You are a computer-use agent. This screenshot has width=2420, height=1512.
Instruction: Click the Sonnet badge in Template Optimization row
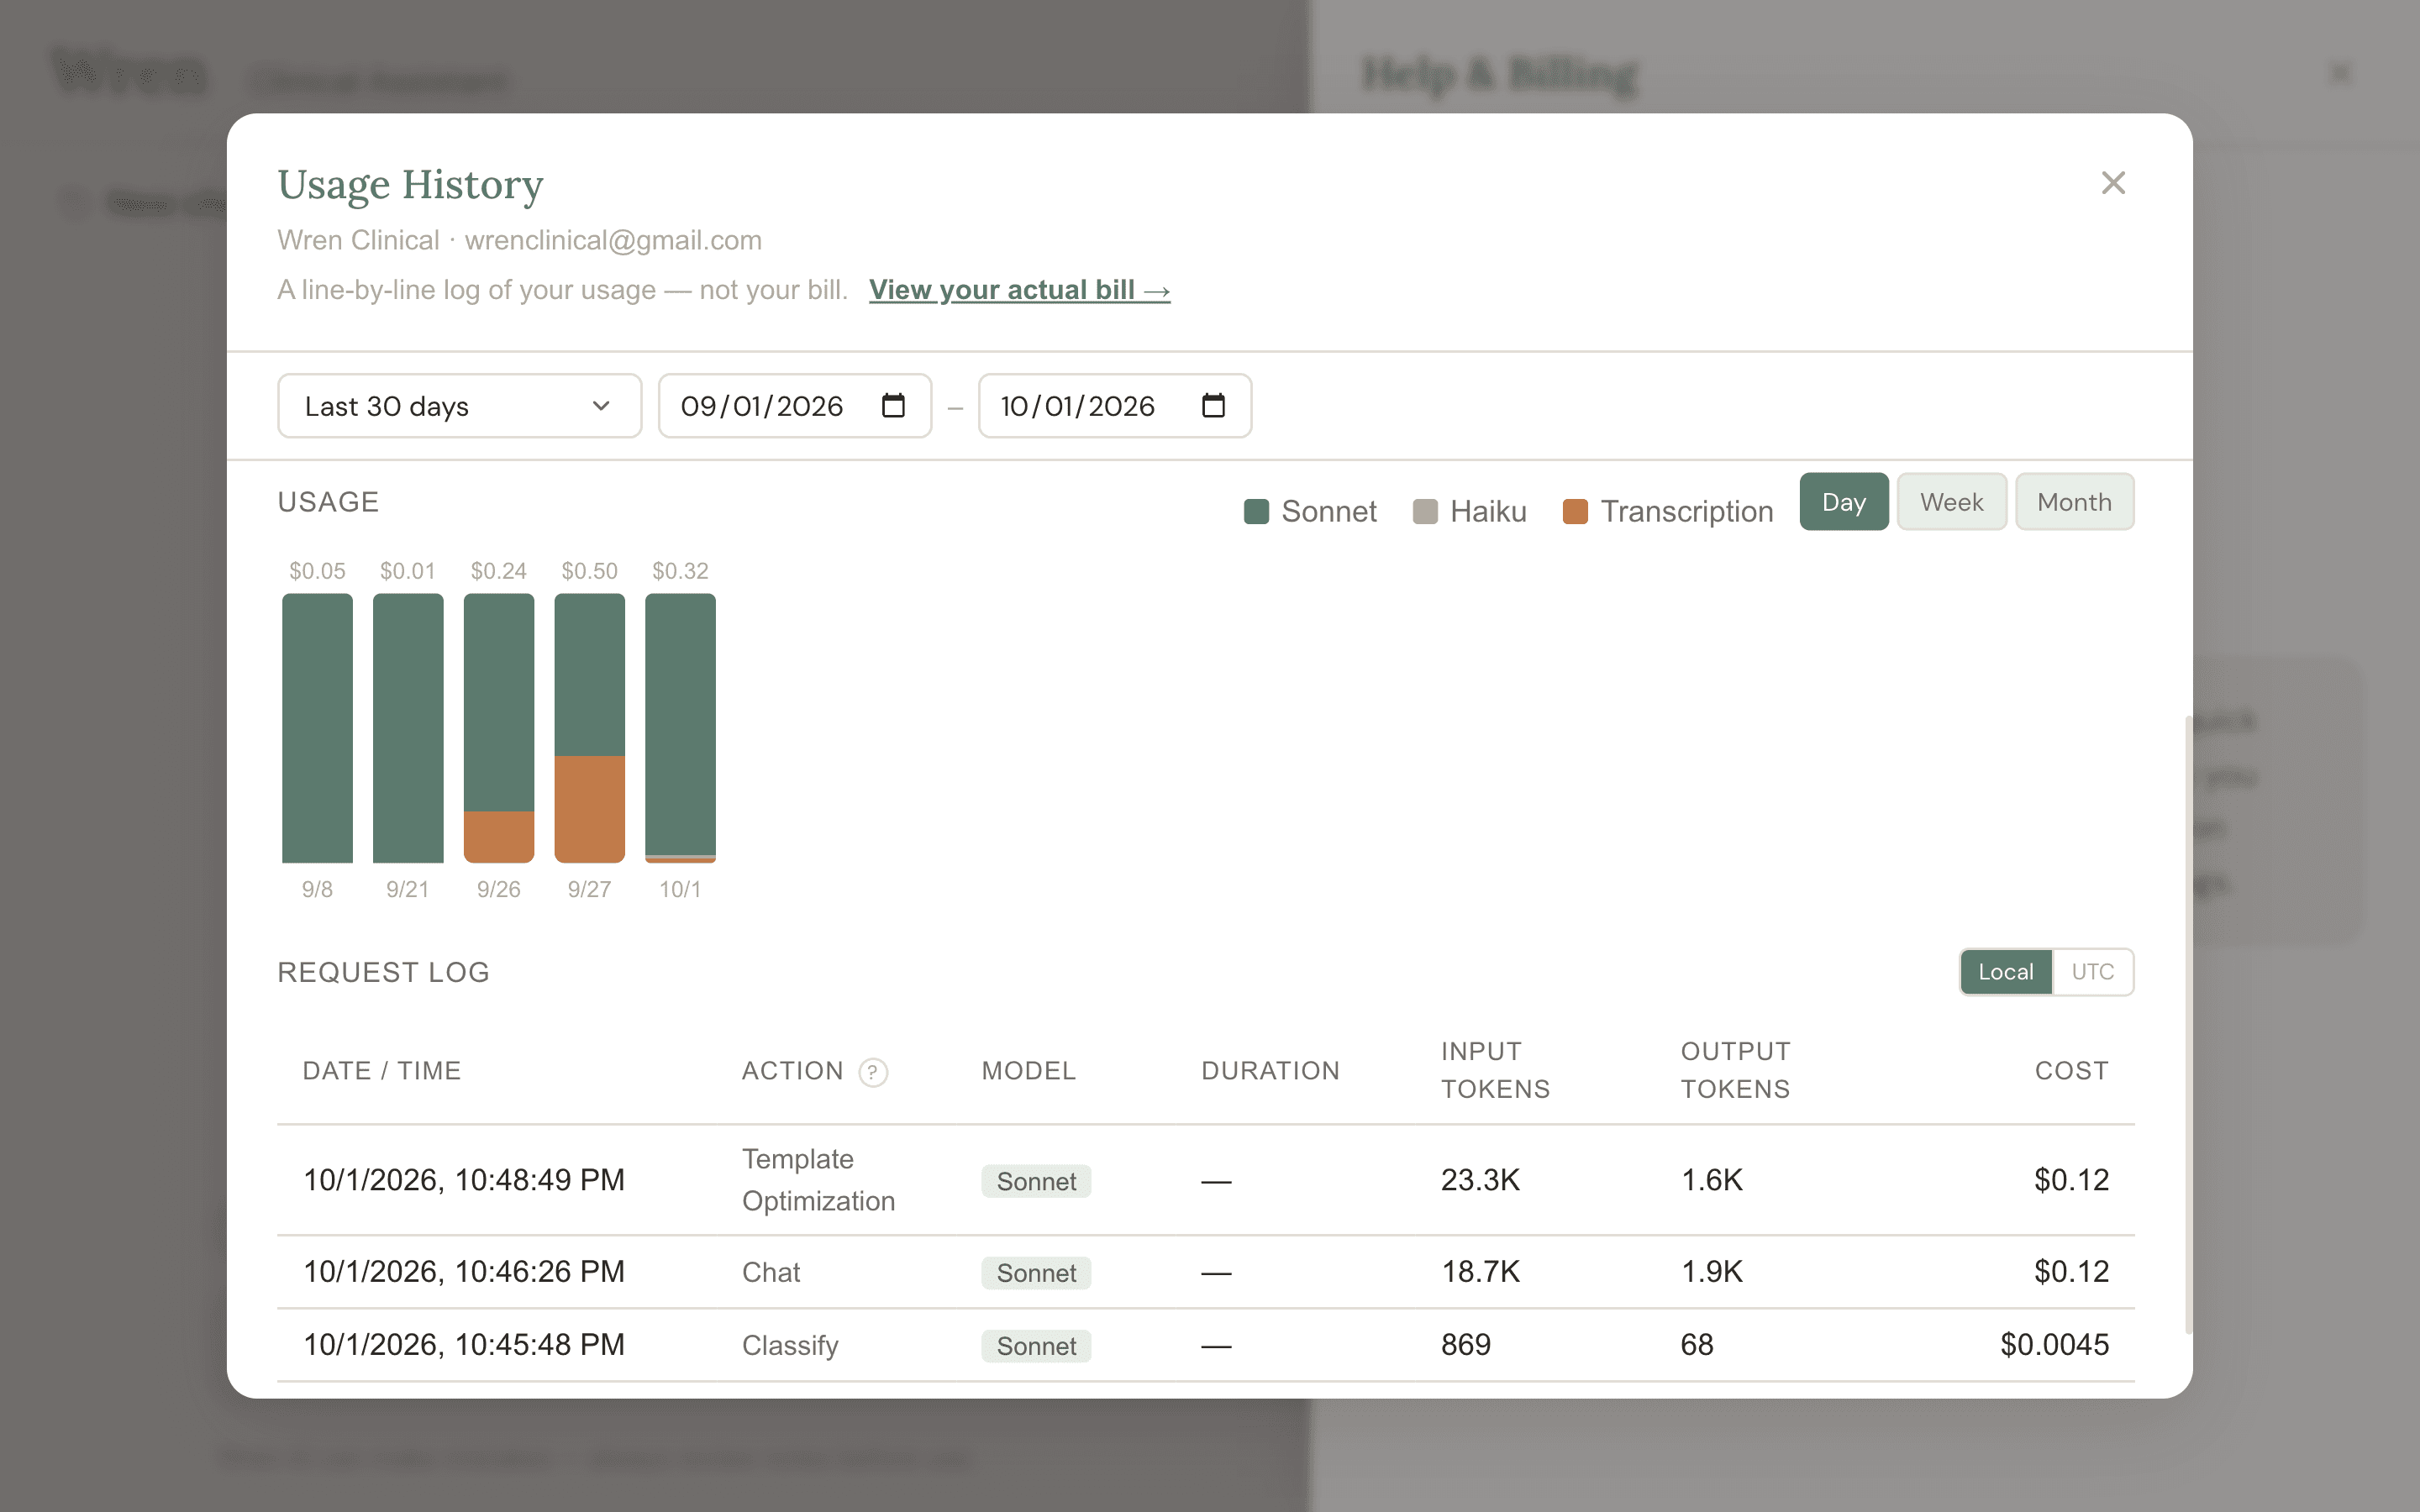point(1036,1181)
